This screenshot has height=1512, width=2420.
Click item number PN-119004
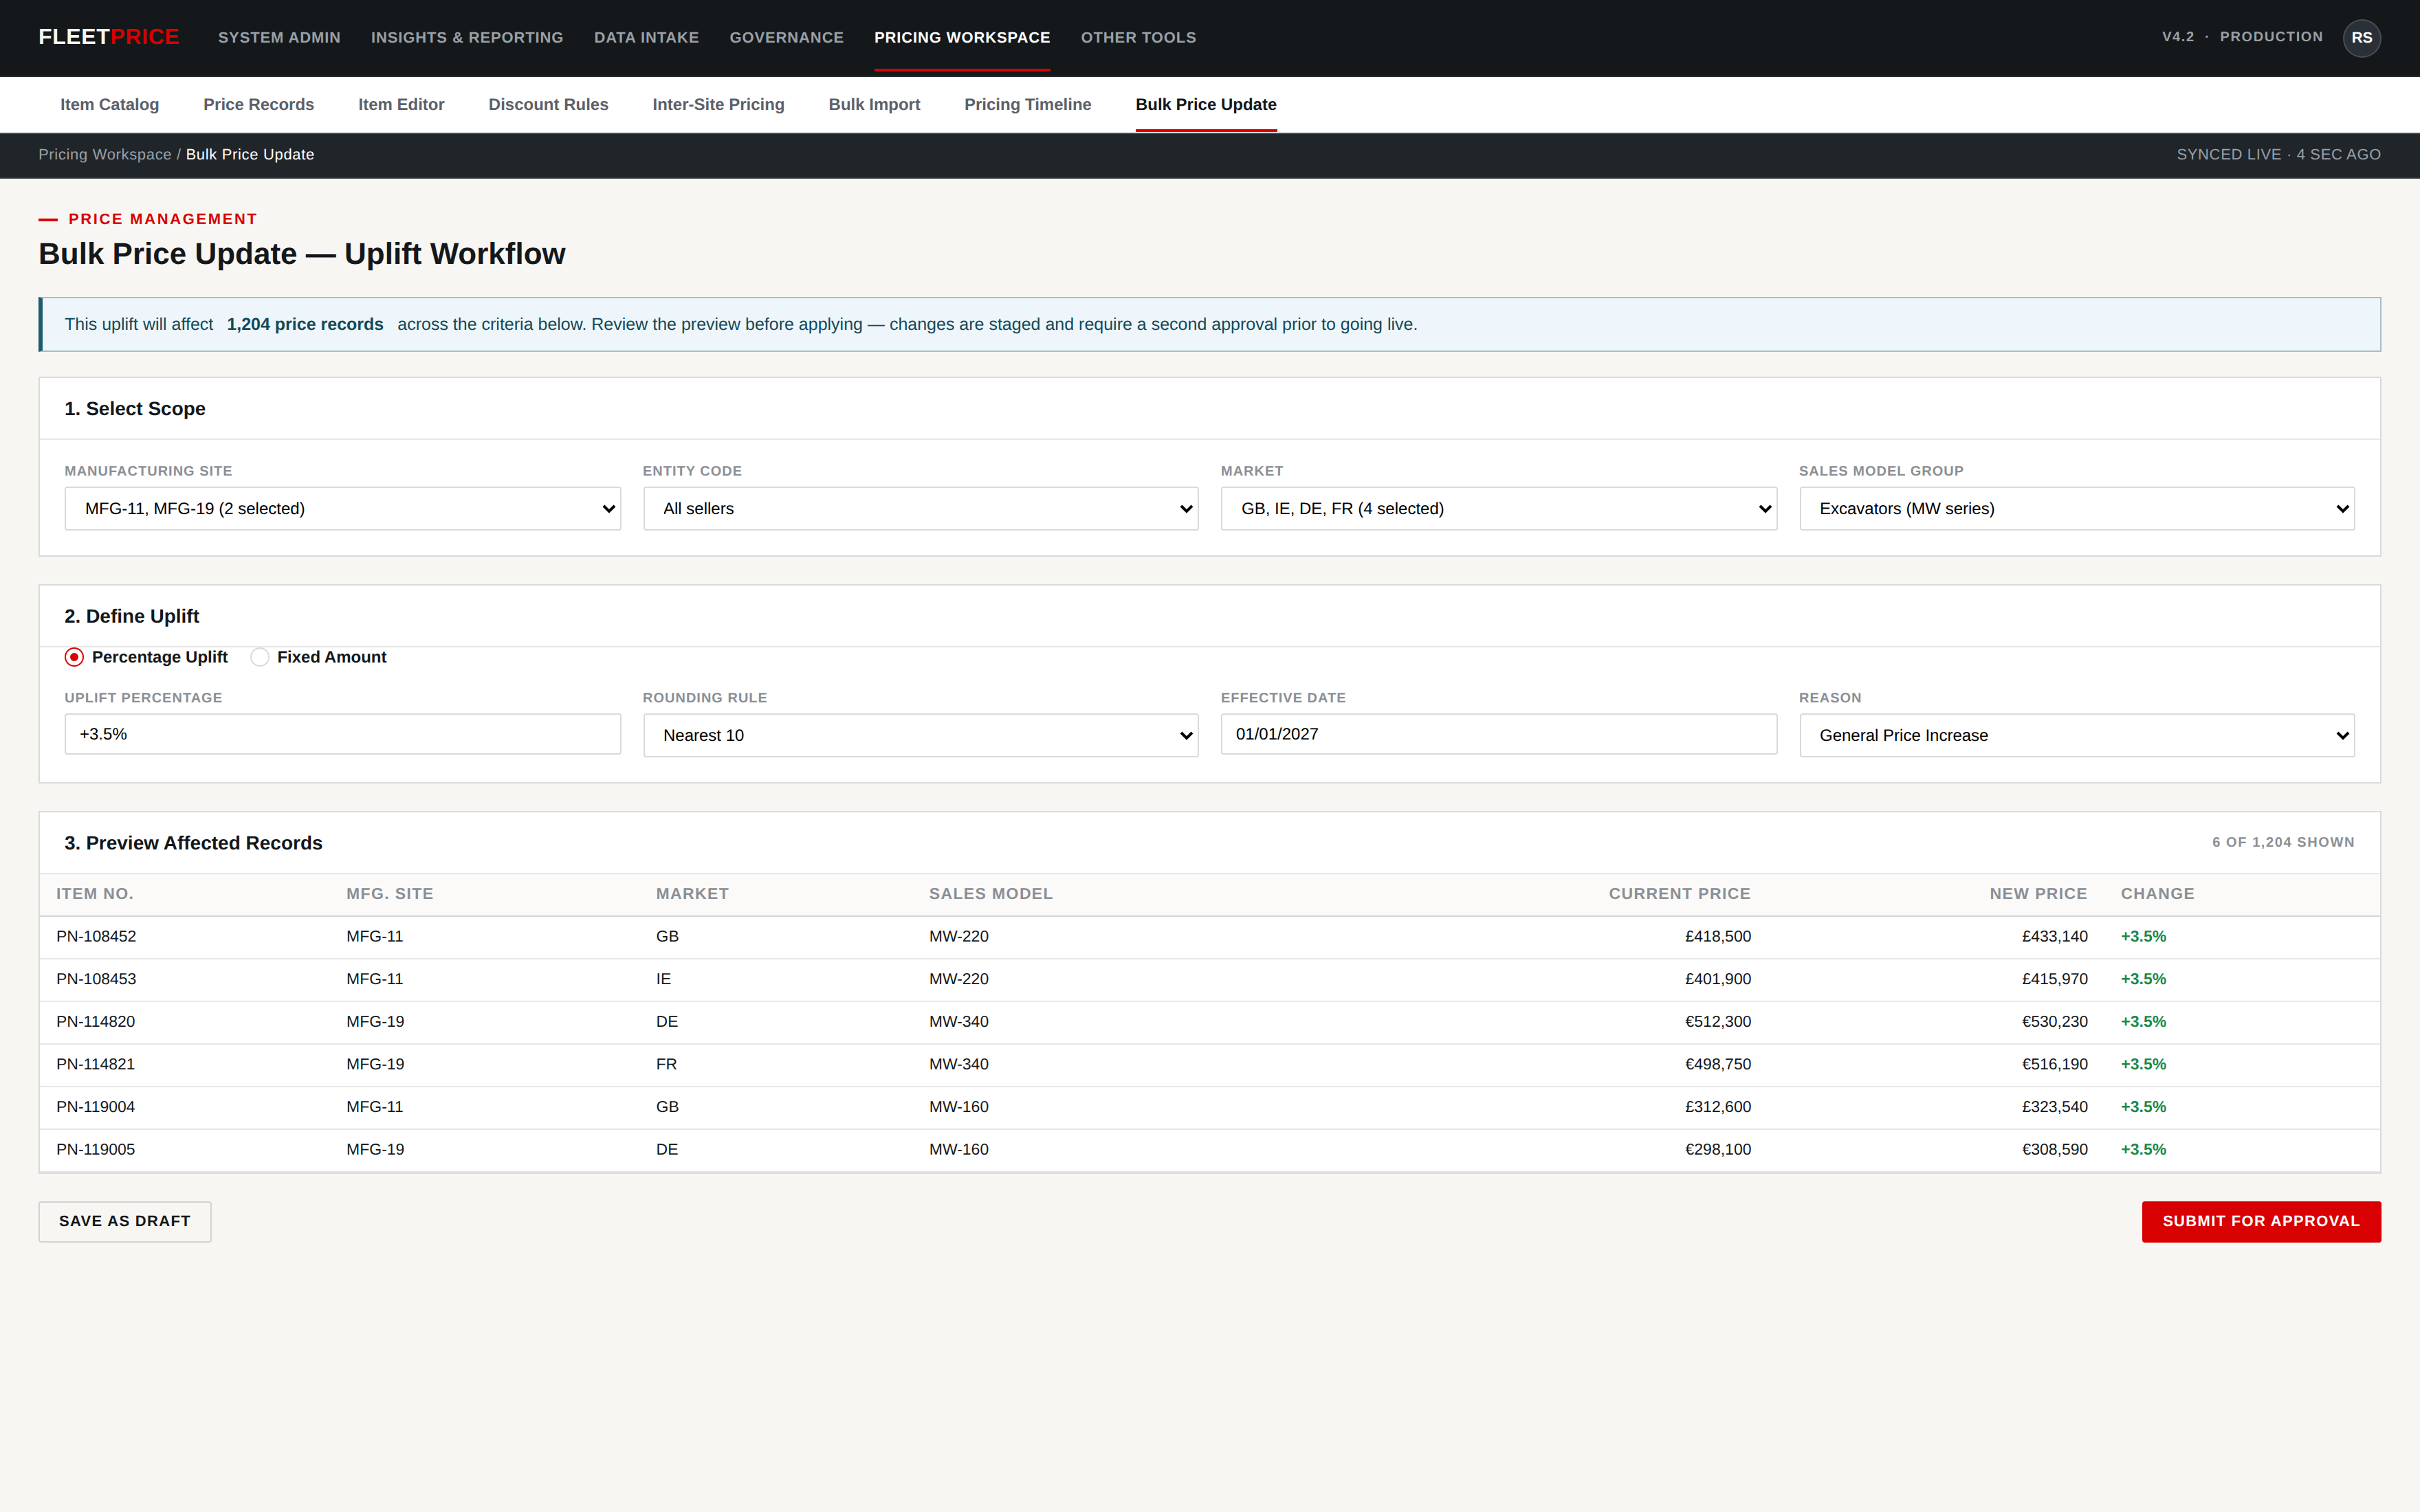(x=96, y=1107)
